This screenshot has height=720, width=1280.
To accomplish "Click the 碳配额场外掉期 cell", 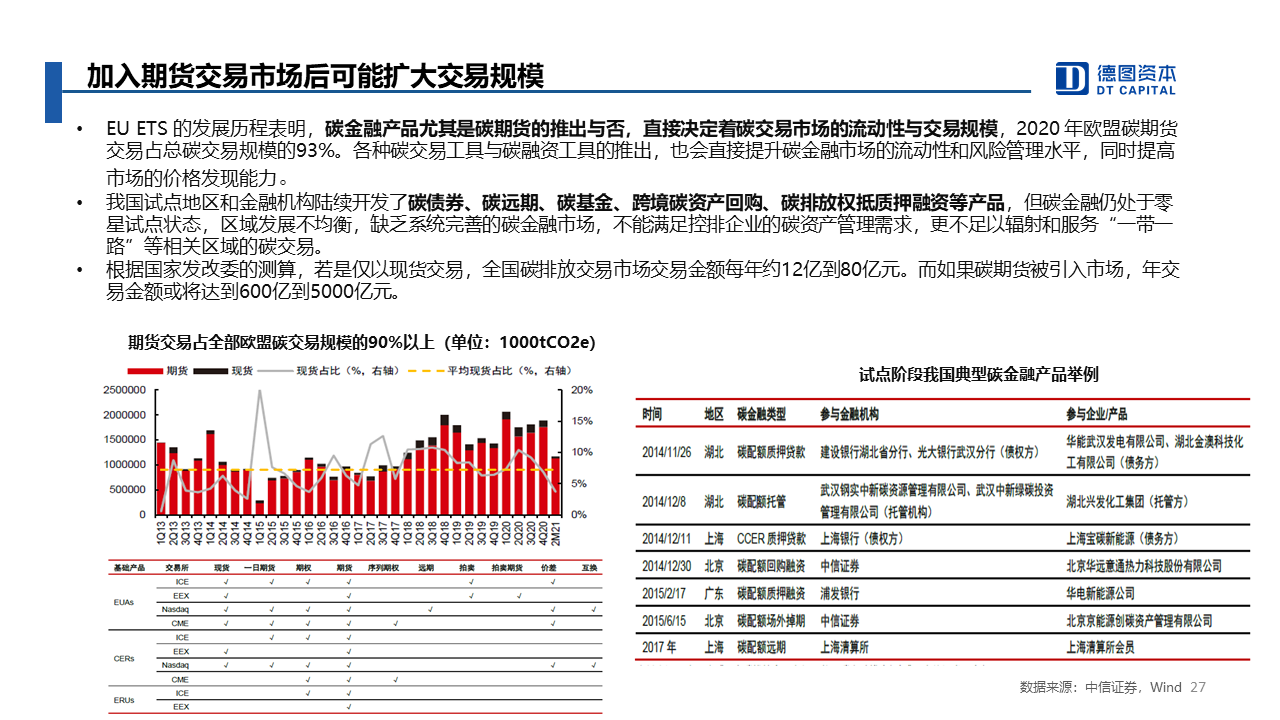I will tap(771, 620).
